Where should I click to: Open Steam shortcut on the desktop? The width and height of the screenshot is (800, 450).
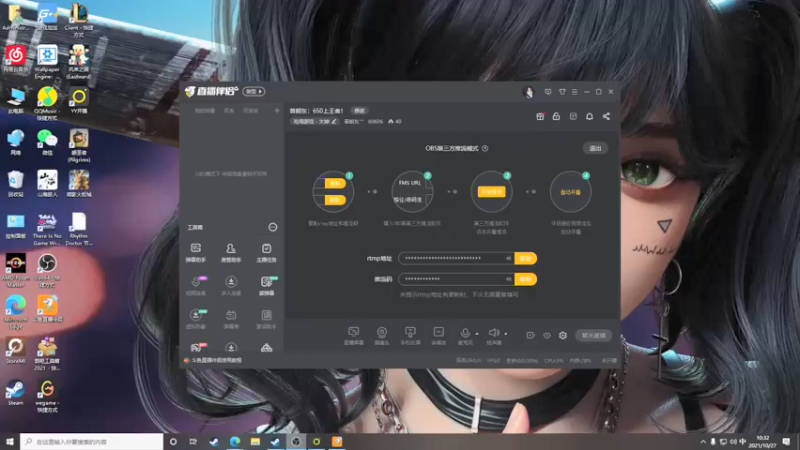click(15, 393)
